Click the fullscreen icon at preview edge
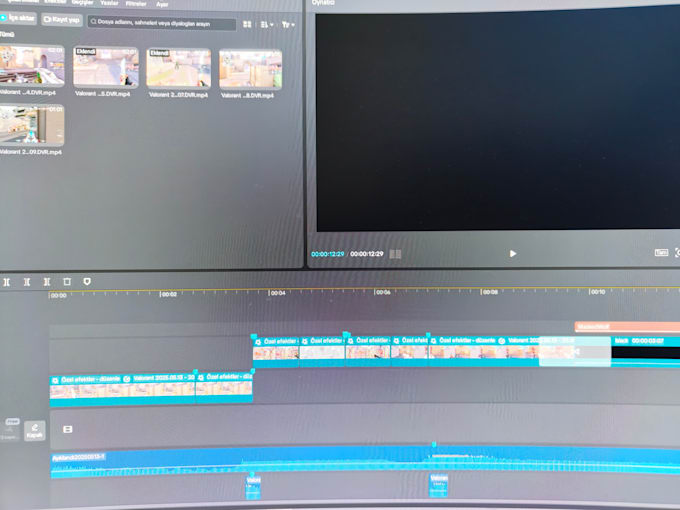 click(677, 252)
